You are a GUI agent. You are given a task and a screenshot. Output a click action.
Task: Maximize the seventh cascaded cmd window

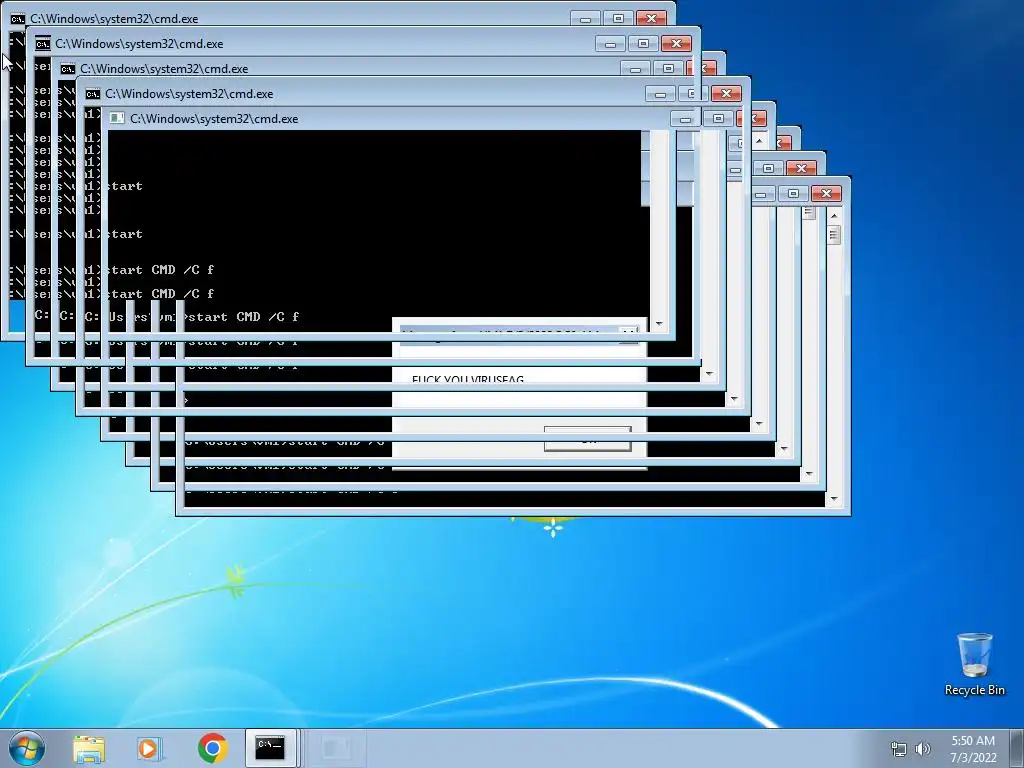[769, 168]
